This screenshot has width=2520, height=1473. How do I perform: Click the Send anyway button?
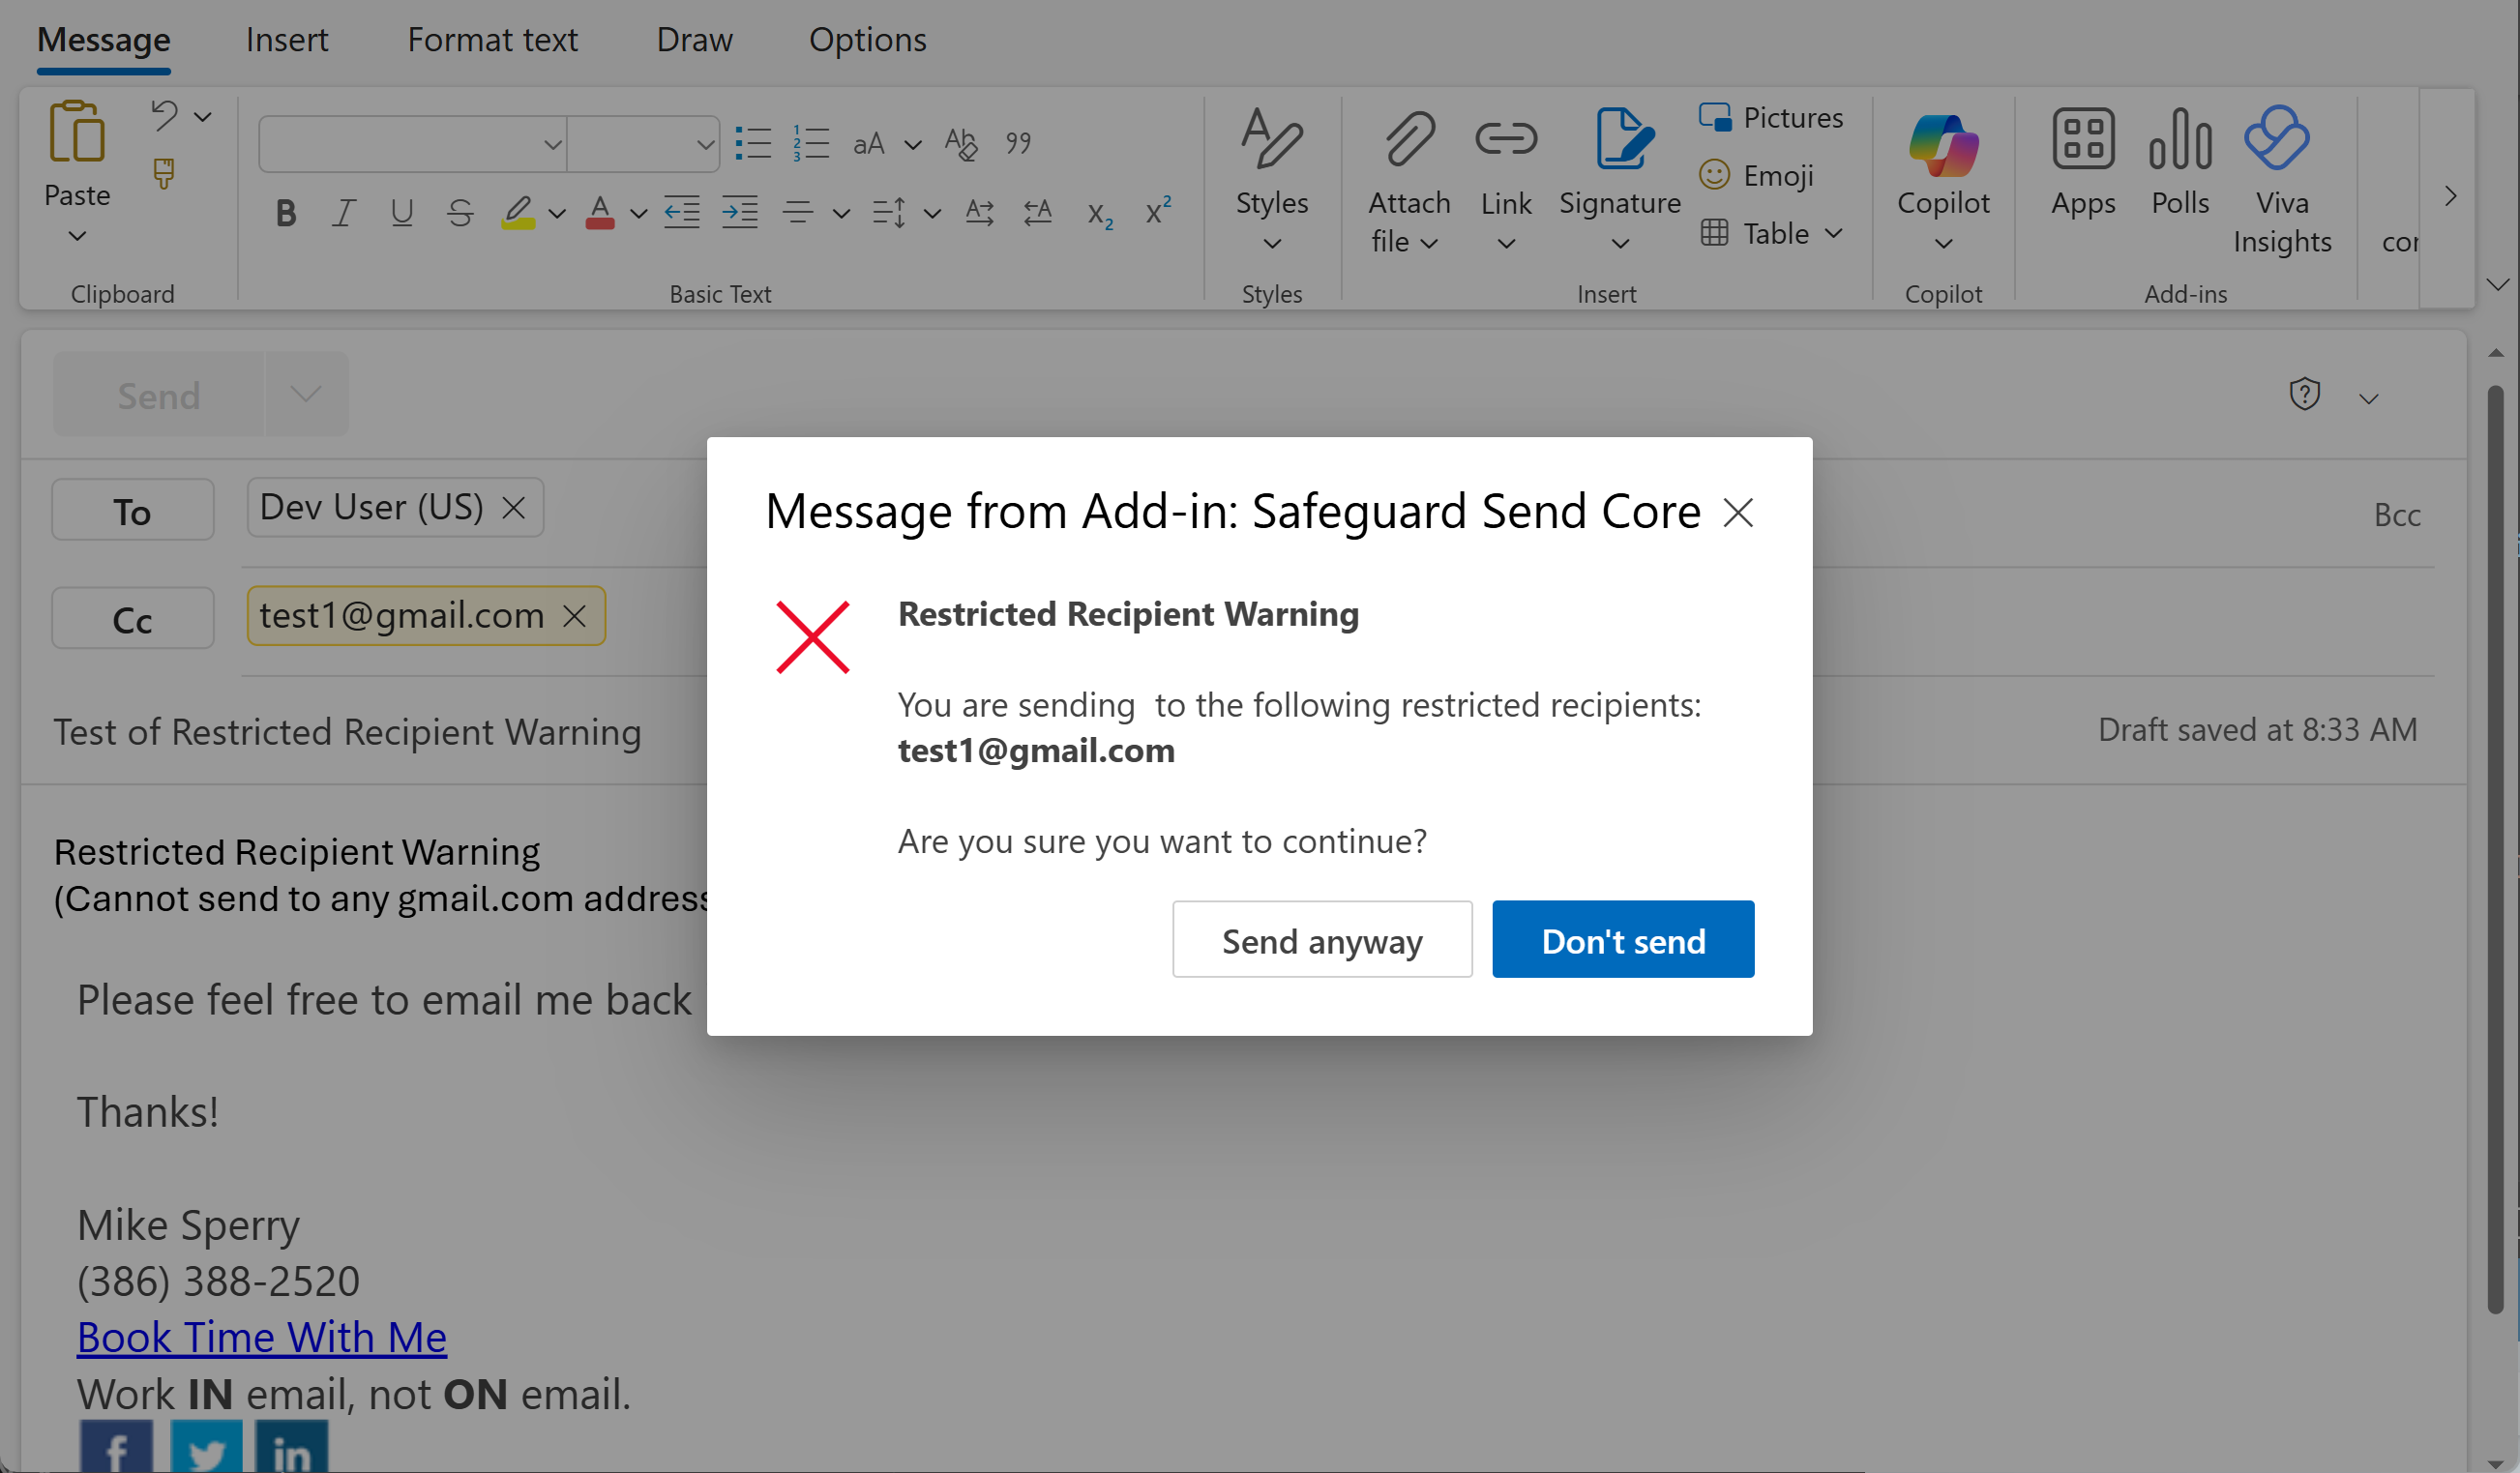[x=1322, y=940]
